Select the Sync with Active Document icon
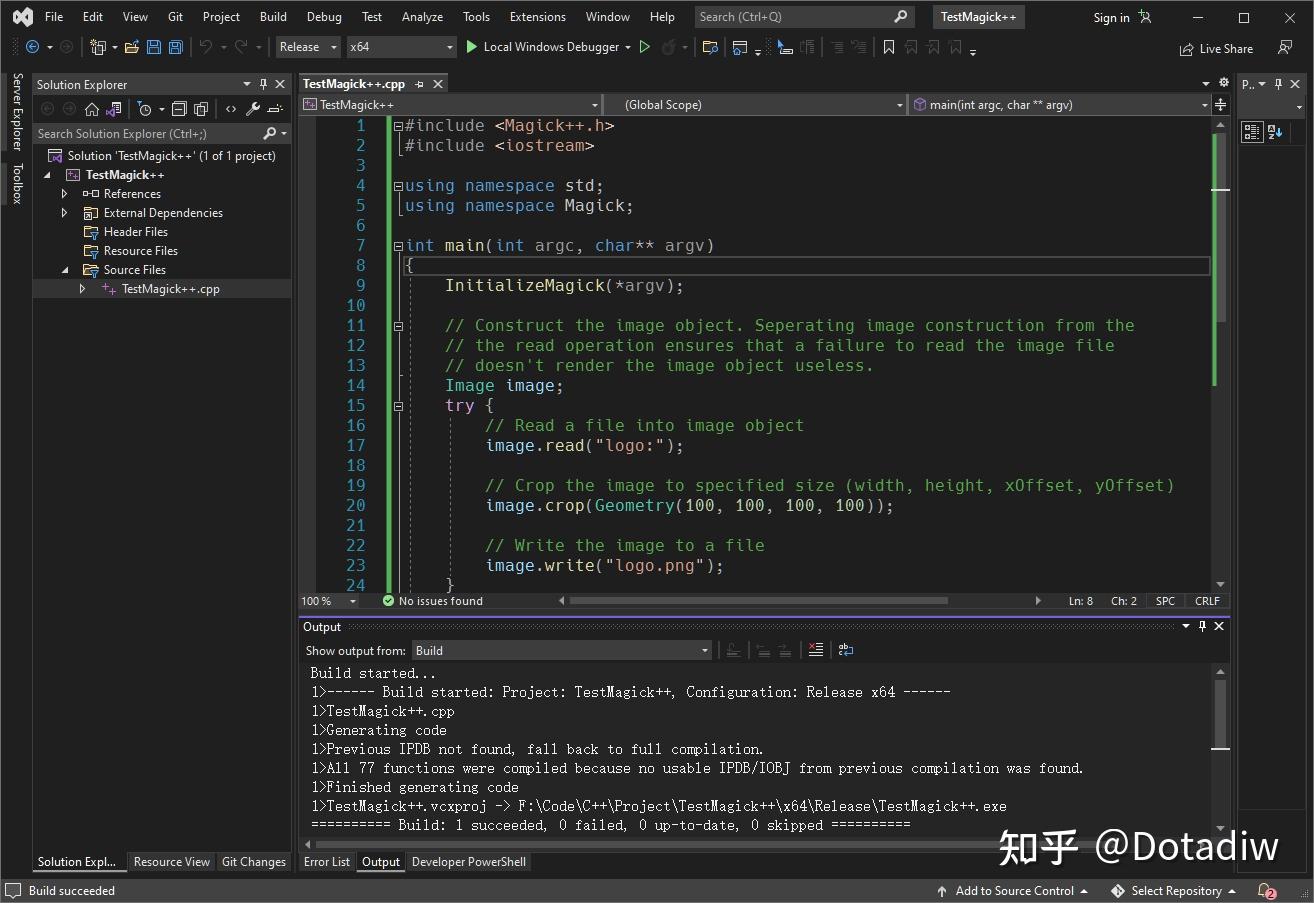Image resolution: width=1314 pixels, height=903 pixels. (x=113, y=108)
